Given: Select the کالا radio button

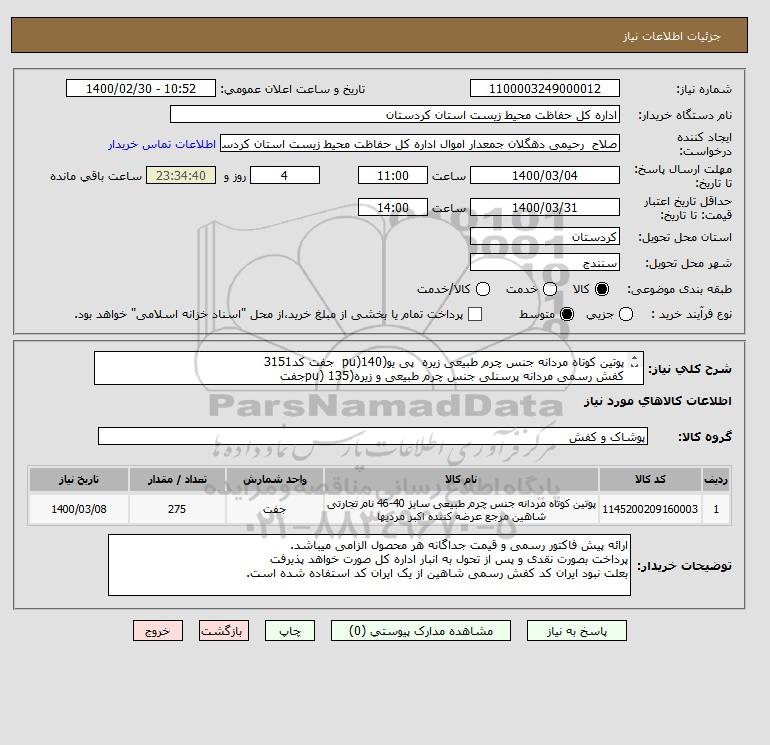Looking at the screenshot, I should pos(602,289).
